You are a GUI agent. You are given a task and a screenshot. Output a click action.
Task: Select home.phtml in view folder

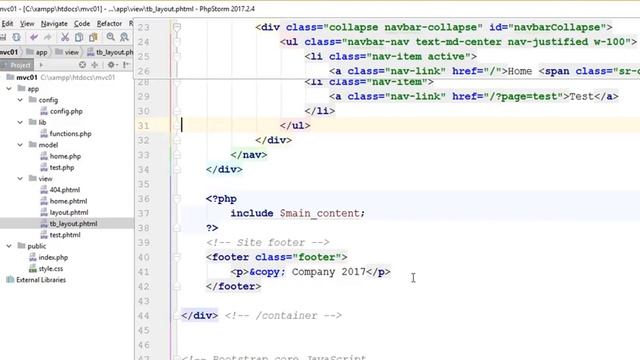point(68,201)
